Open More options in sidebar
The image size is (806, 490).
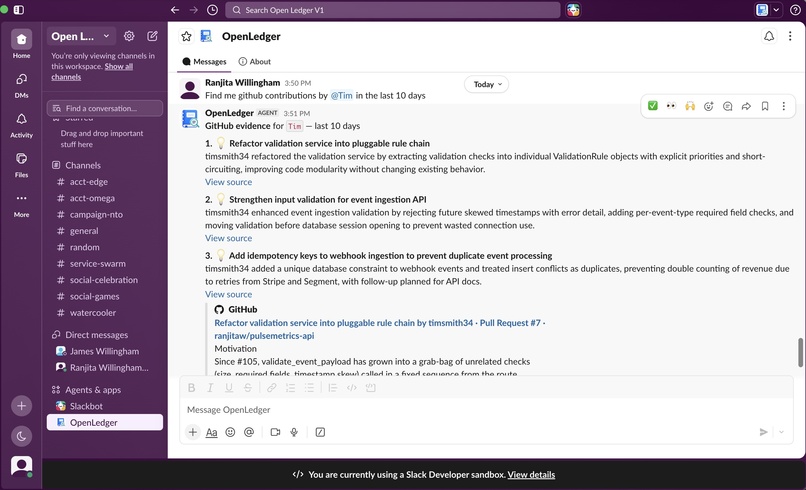coord(21,204)
